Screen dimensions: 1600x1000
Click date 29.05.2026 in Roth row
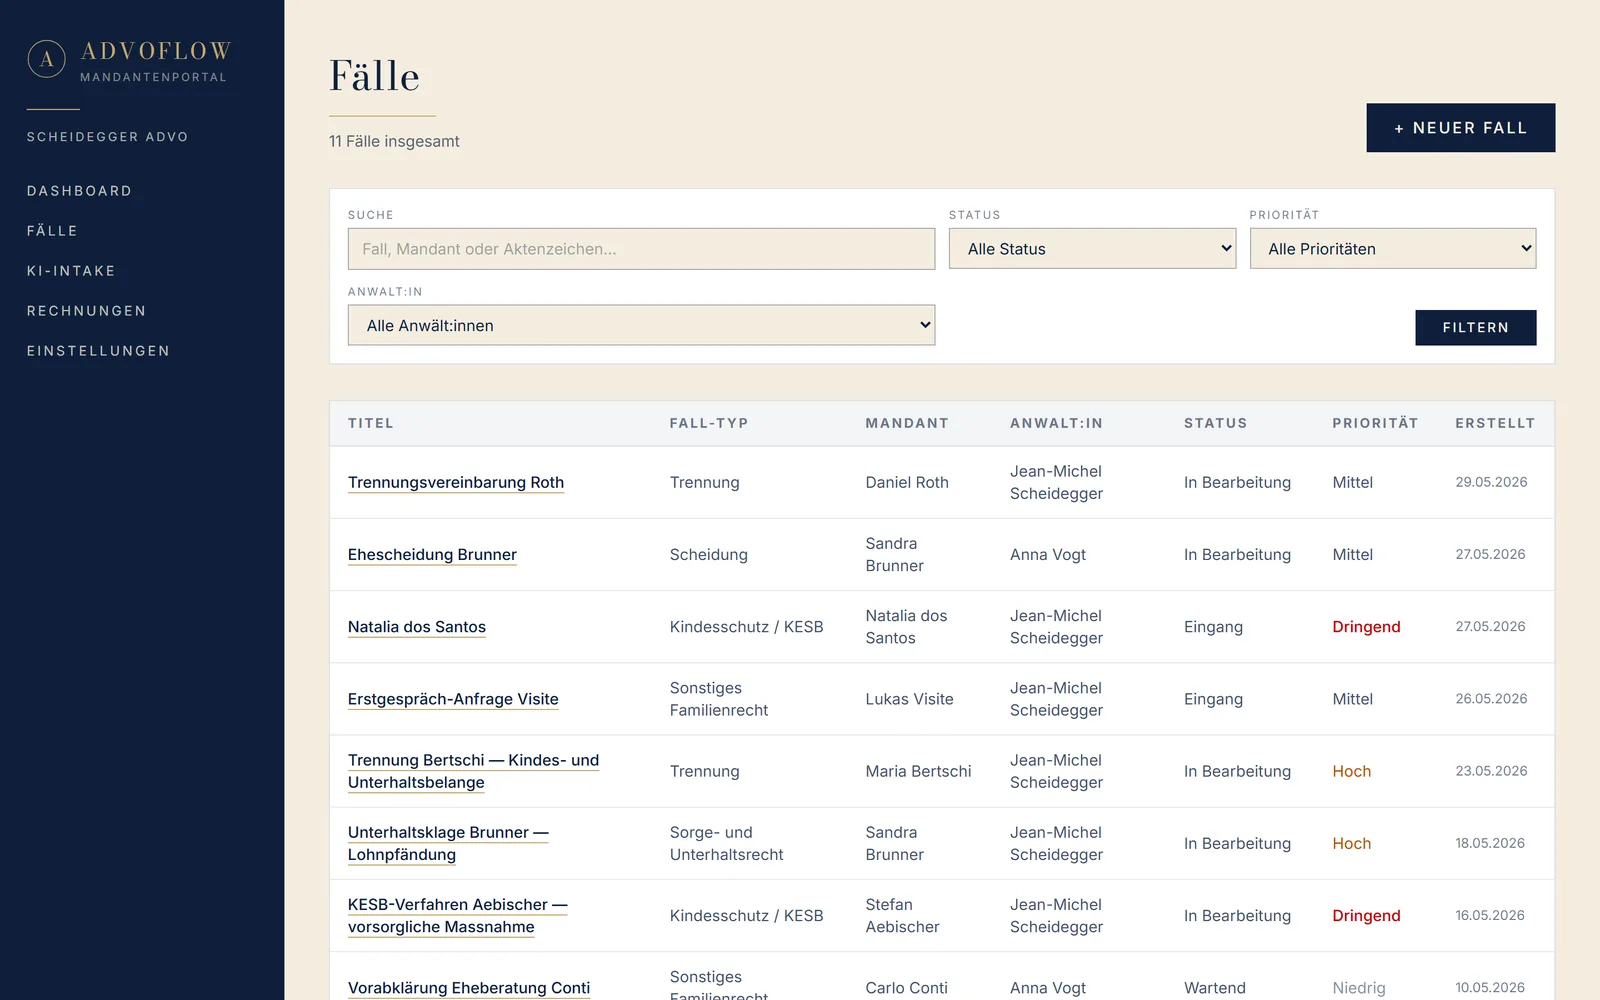1491,482
